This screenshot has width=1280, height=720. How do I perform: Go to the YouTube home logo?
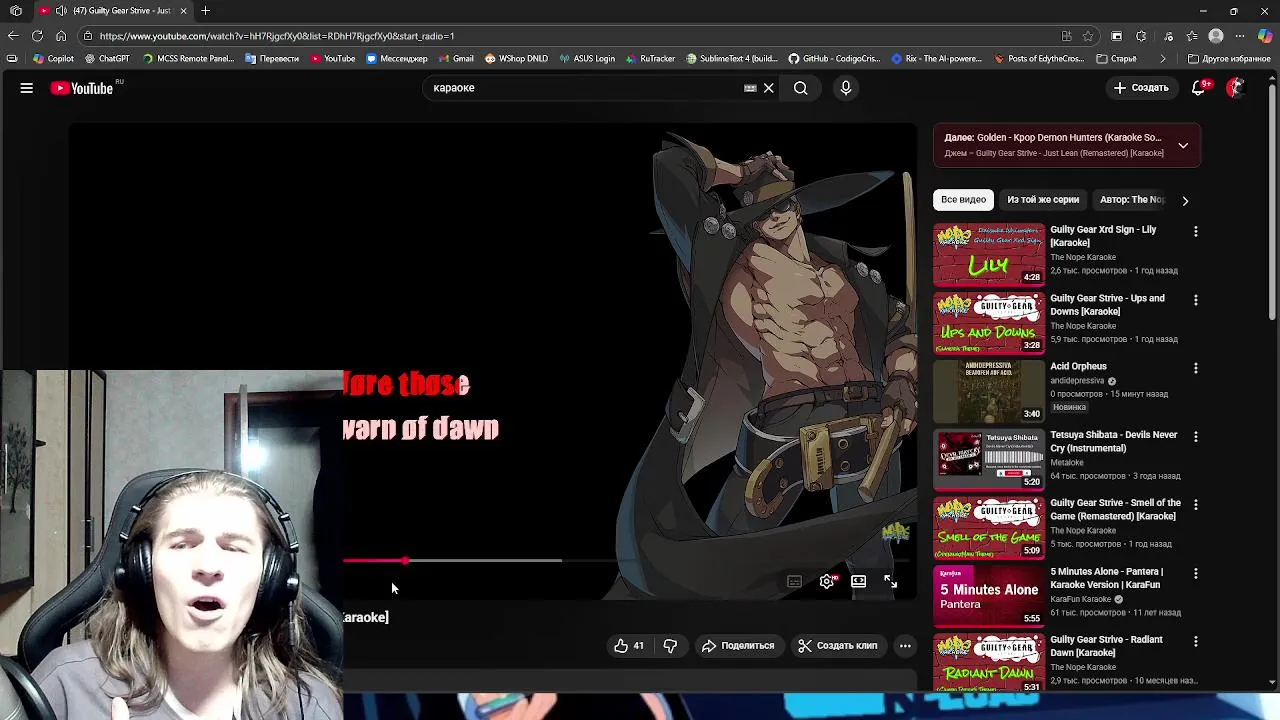pyautogui.click(x=82, y=88)
